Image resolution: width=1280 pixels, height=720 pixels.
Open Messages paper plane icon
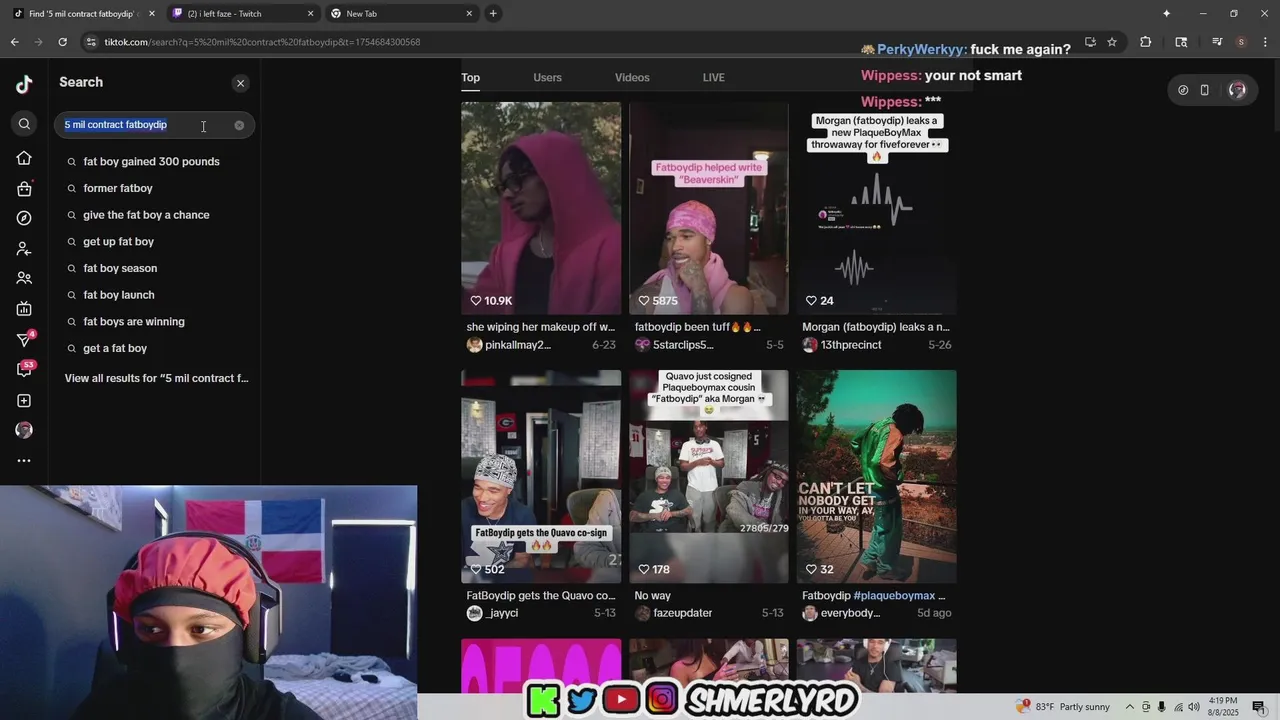24,340
